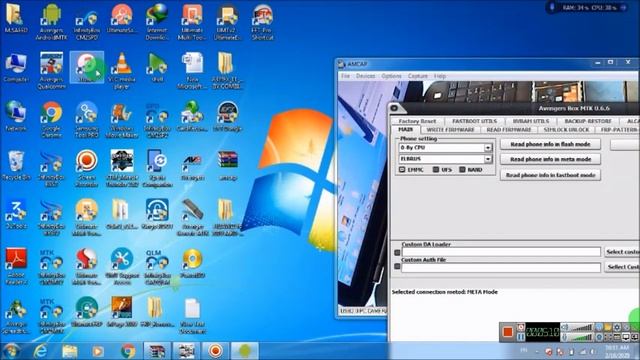Click Read phone info in fastboot mode

(550, 175)
